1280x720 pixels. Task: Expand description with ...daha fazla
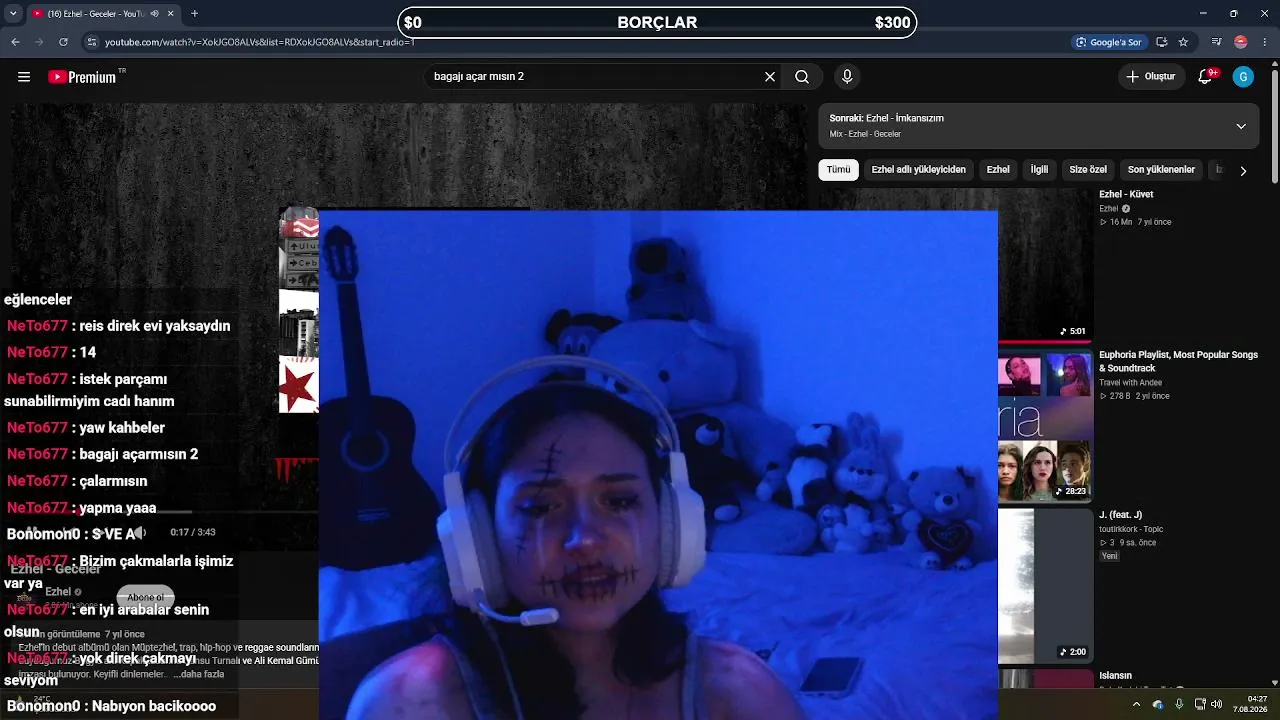(x=199, y=674)
